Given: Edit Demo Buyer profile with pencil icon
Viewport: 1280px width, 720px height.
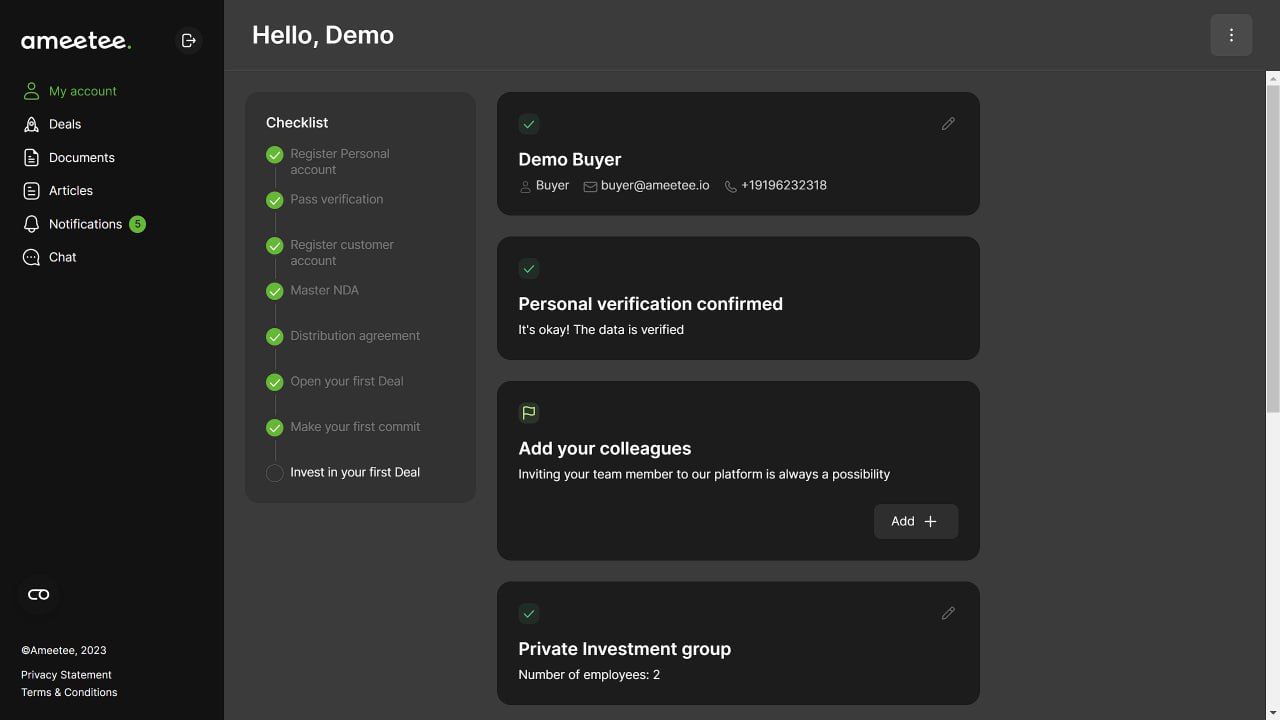Looking at the screenshot, I should [x=948, y=124].
